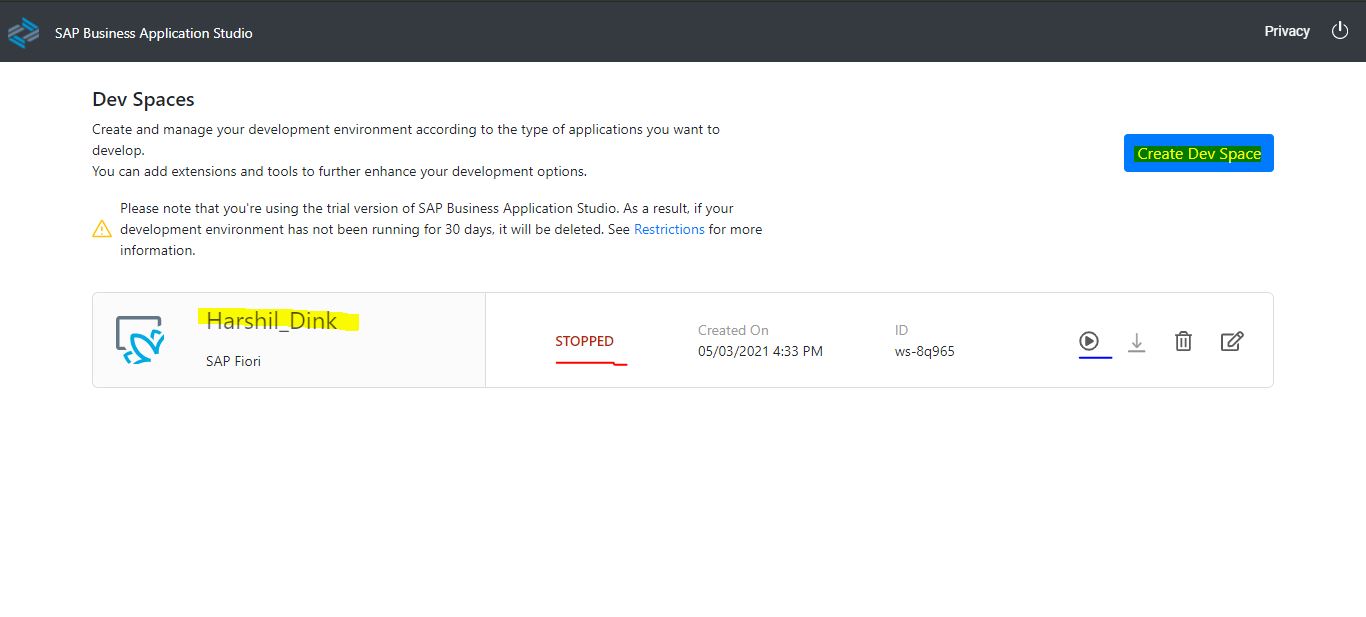Click the Dev Spaces page heading
This screenshot has width=1366, height=617.
[143, 99]
